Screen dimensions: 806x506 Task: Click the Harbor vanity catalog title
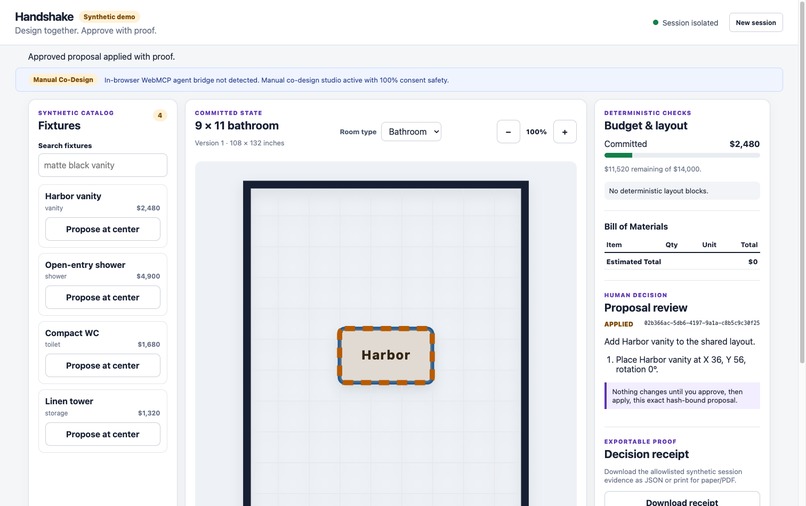coord(73,196)
